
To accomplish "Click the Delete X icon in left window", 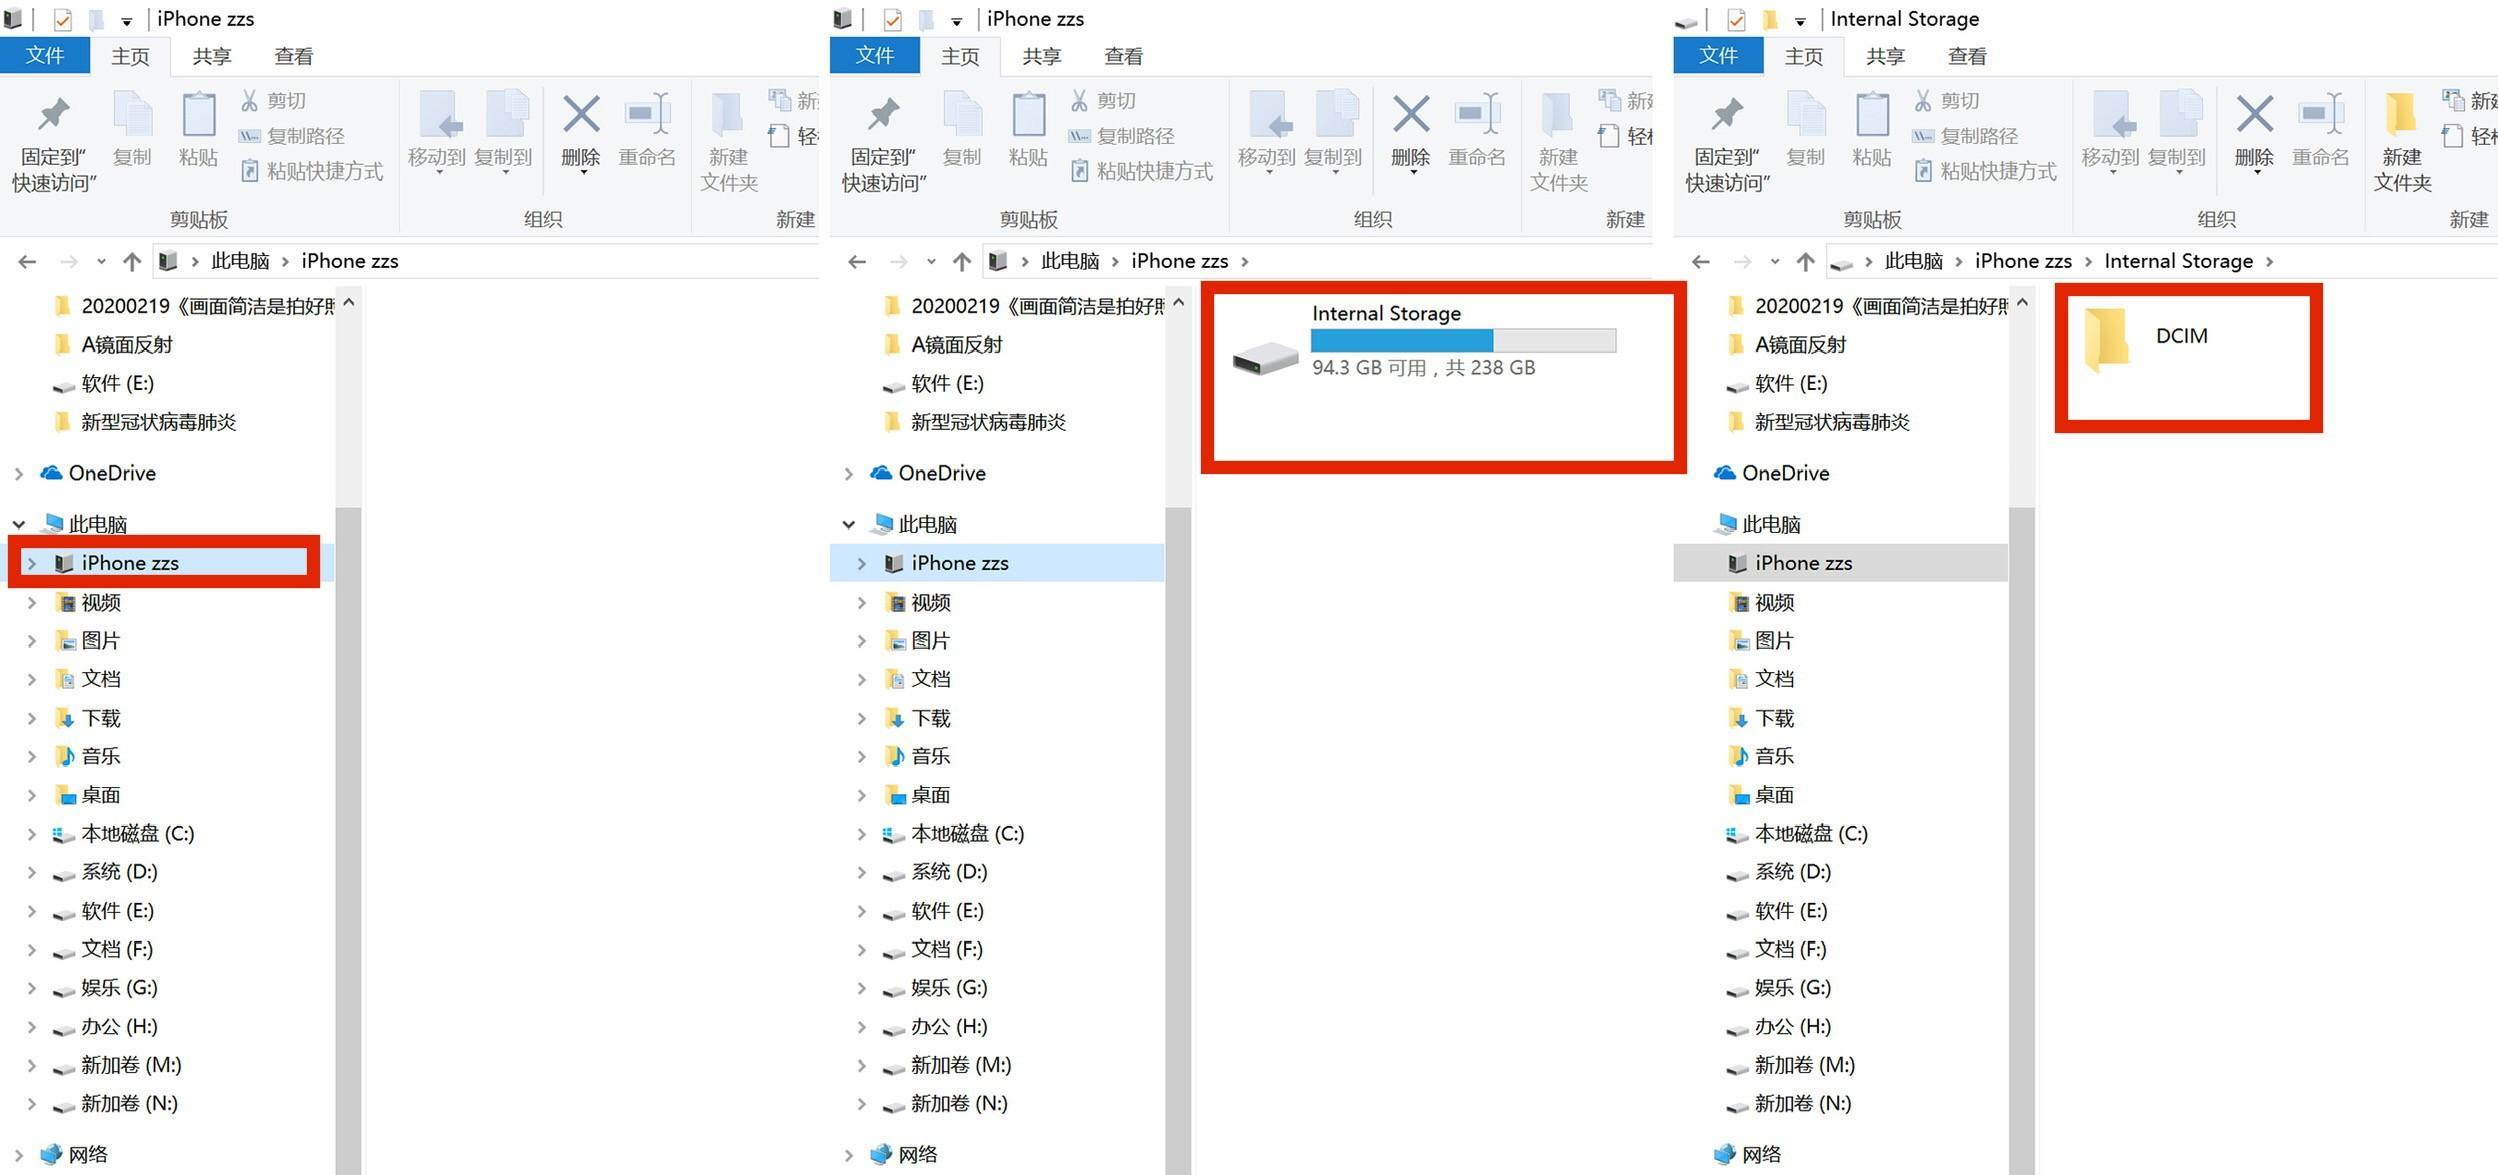I will (x=581, y=114).
